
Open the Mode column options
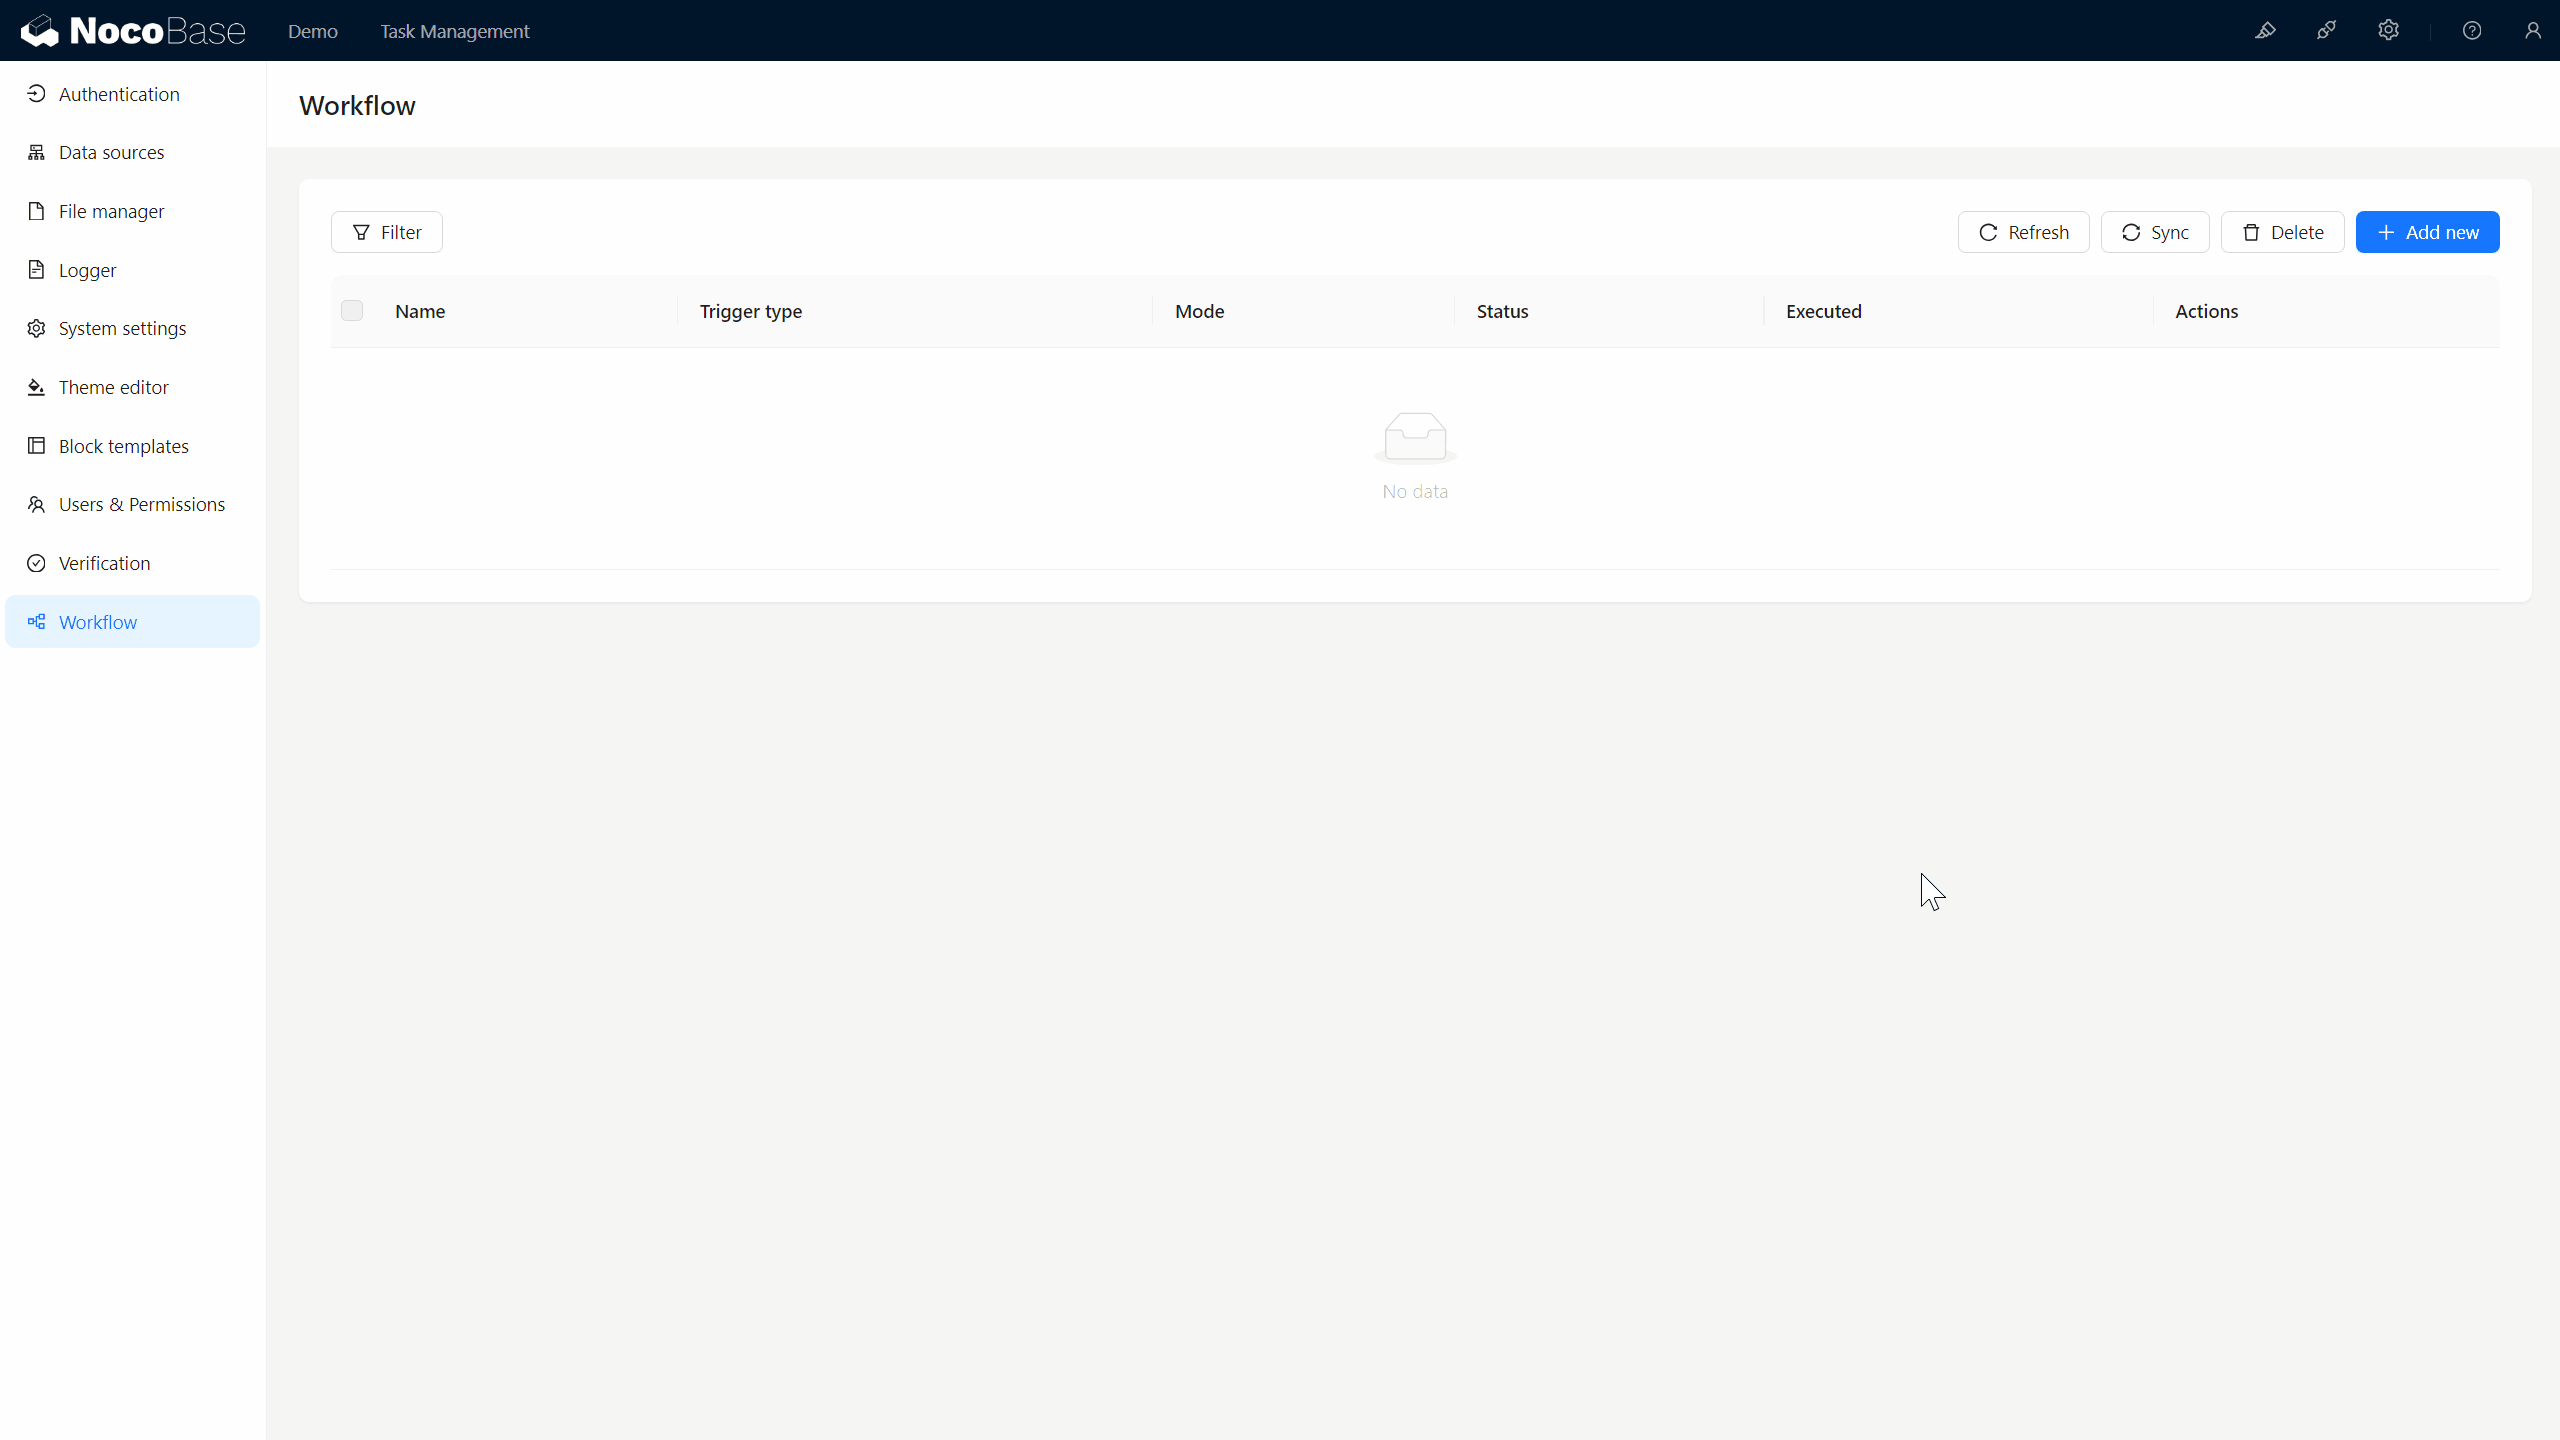(1201, 311)
